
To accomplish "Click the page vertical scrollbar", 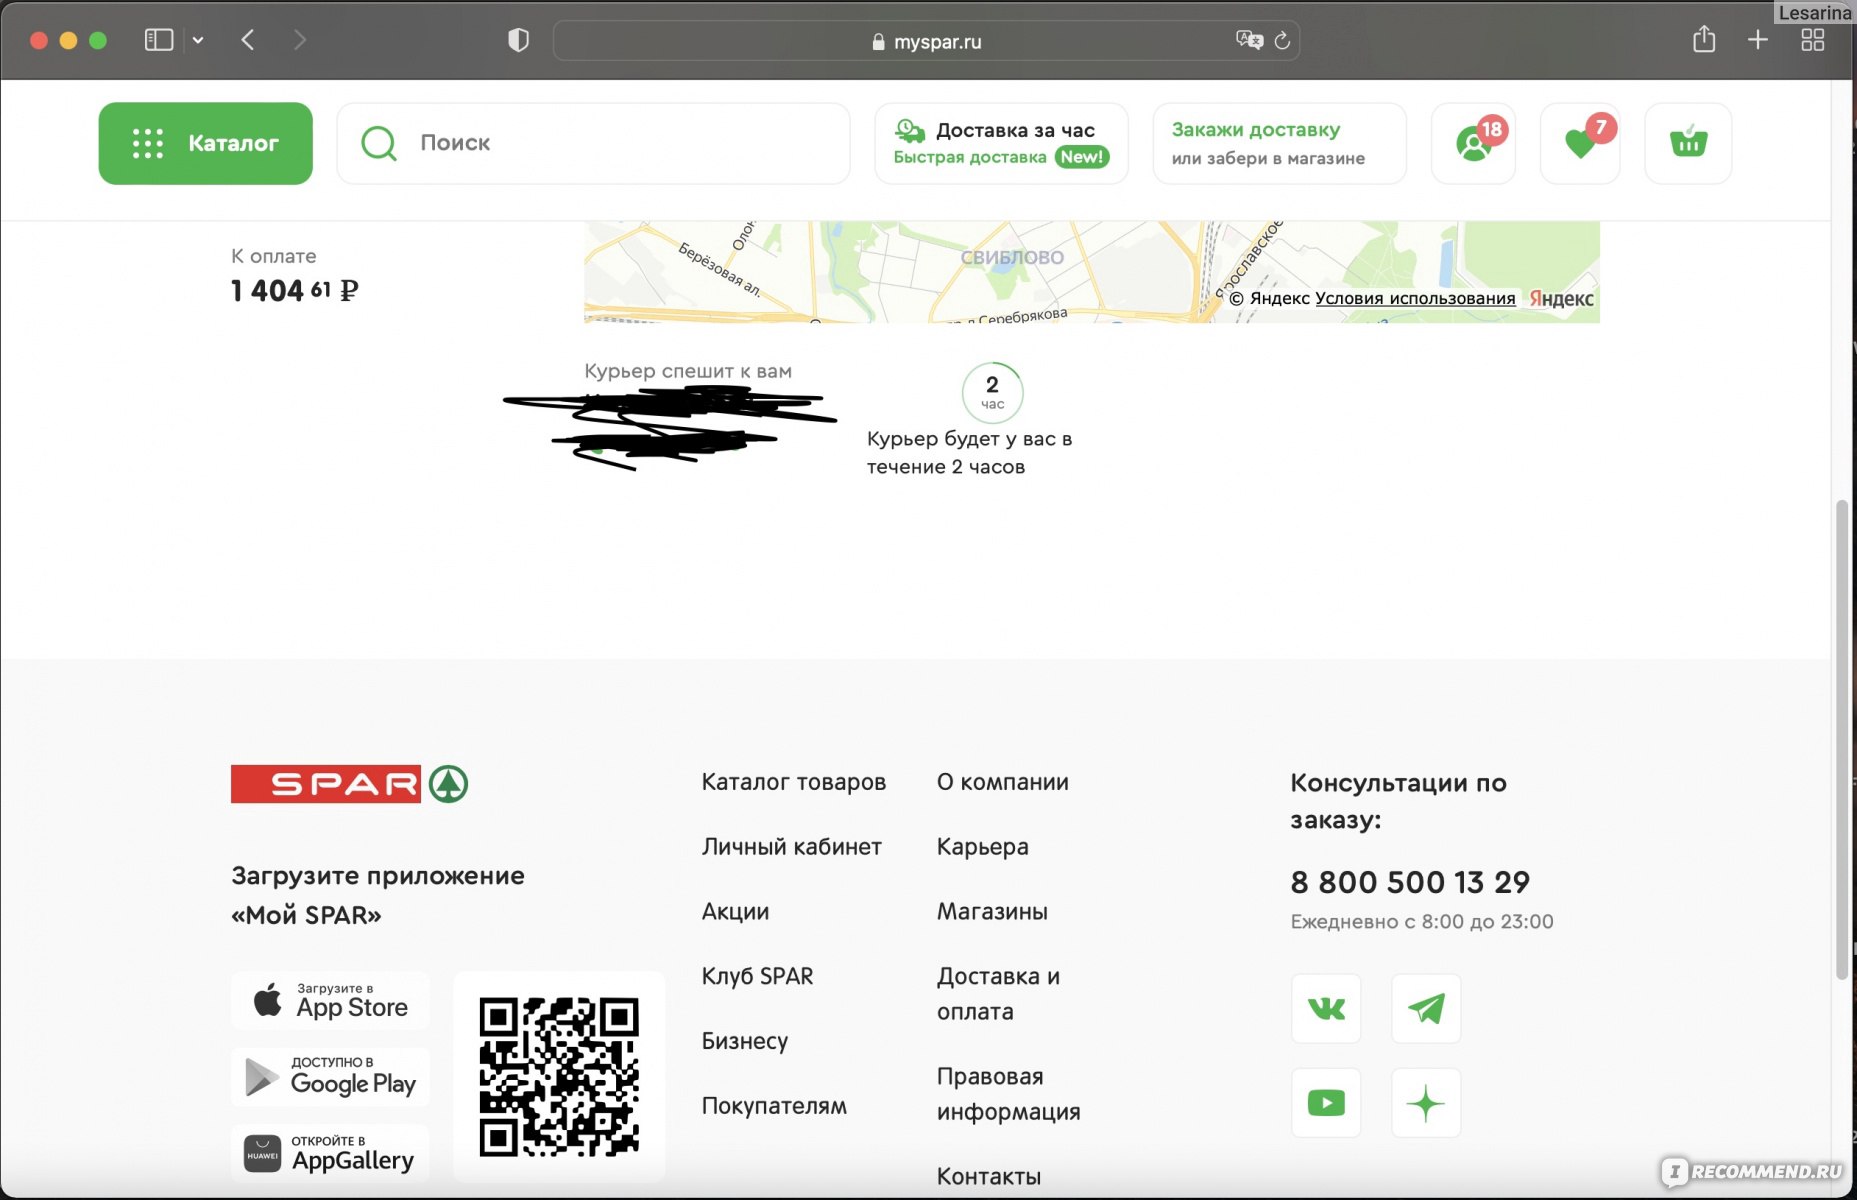I will pyautogui.click(x=1842, y=740).
